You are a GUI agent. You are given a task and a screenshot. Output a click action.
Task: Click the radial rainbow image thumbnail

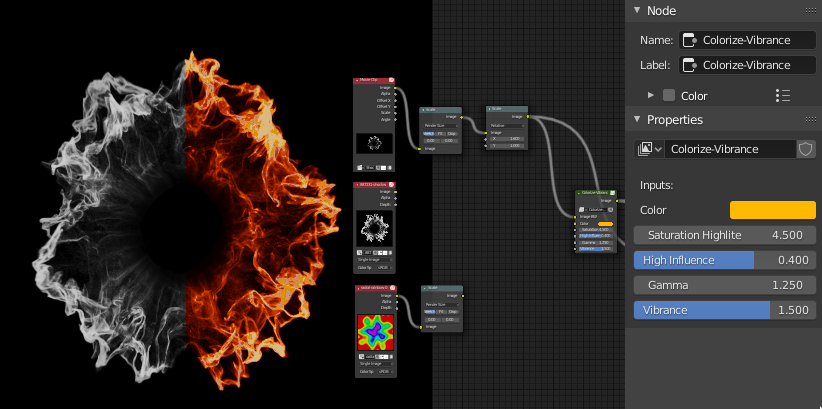pyautogui.click(x=375, y=335)
